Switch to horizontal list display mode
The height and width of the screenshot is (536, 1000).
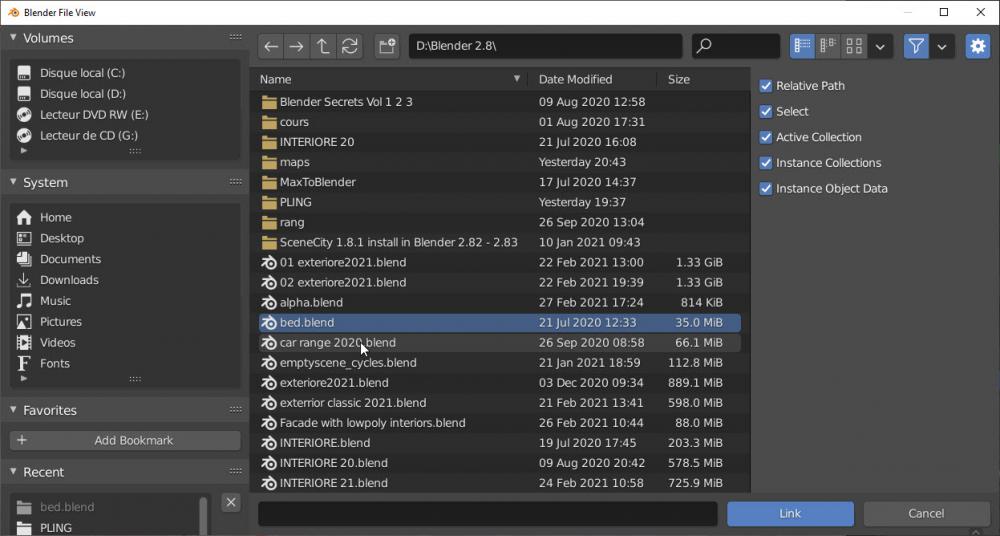pyautogui.click(x=828, y=47)
